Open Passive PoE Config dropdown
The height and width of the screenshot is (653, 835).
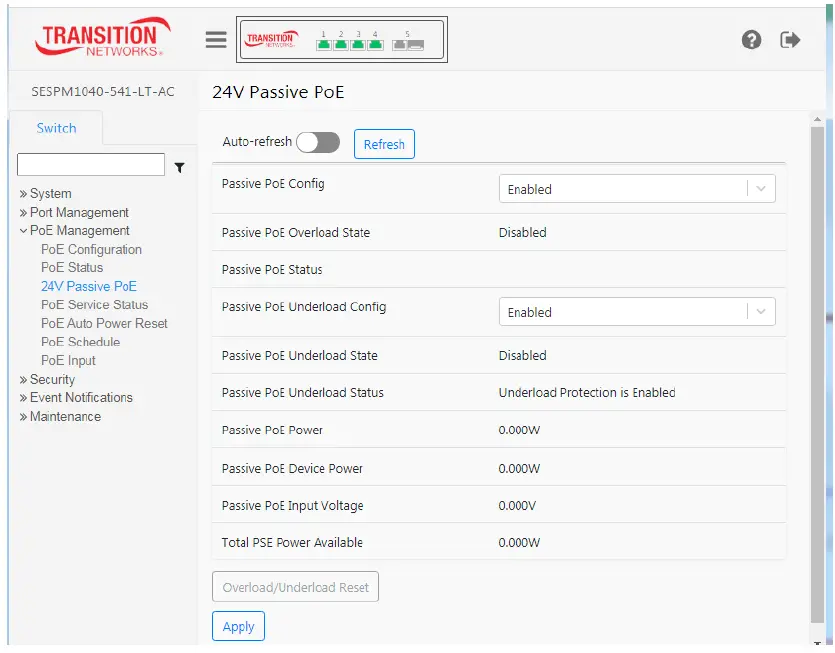click(637, 189)
